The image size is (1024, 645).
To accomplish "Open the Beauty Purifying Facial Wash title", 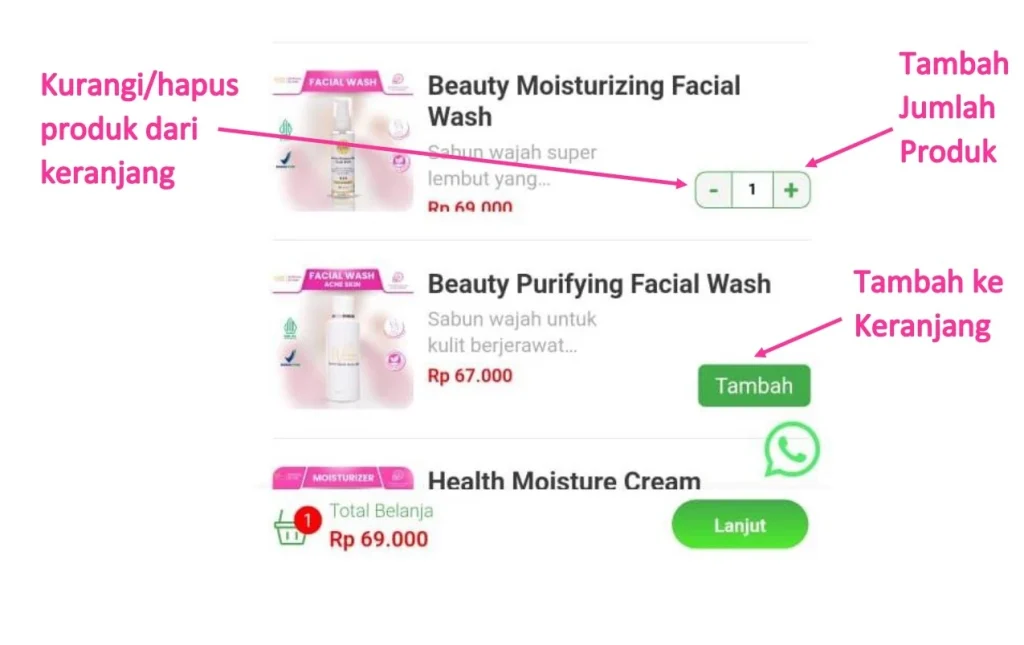I will coord(599,284).
